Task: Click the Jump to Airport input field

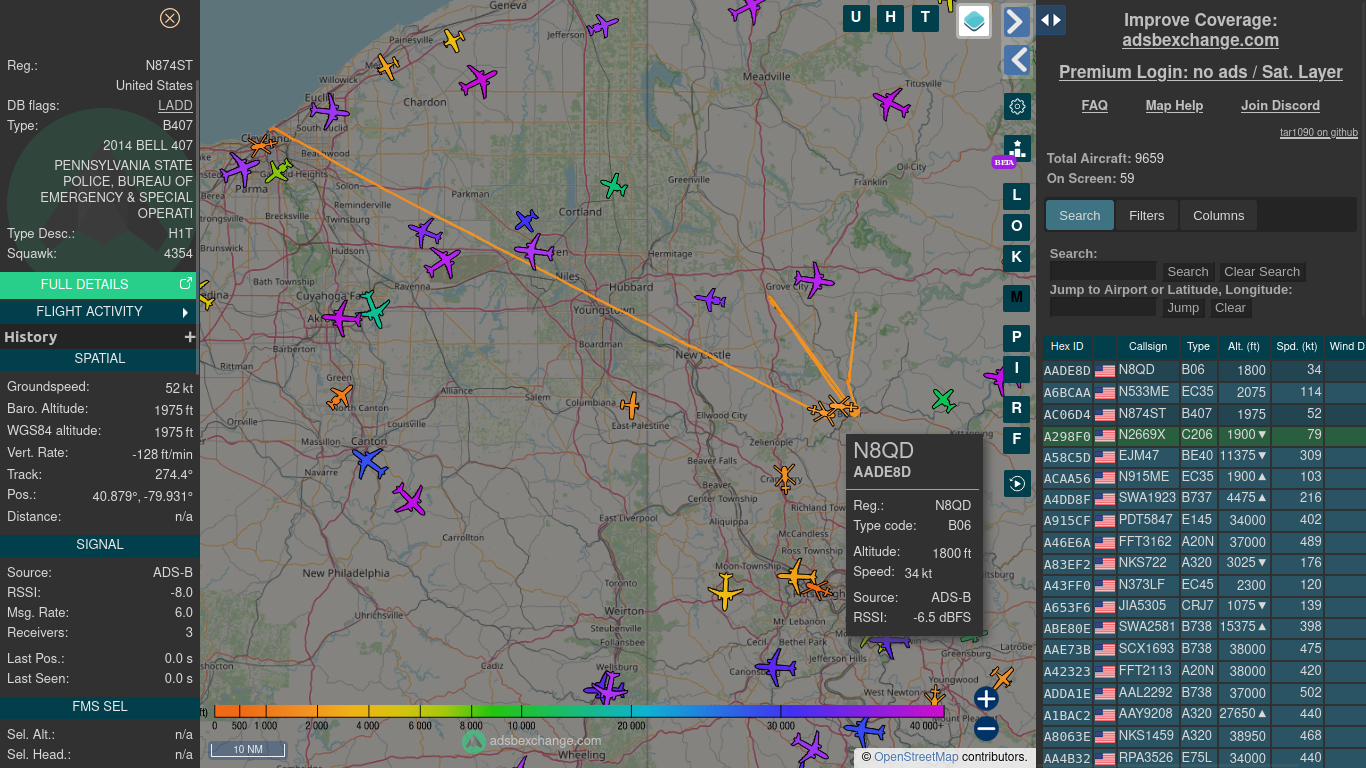Action: 1103,307
